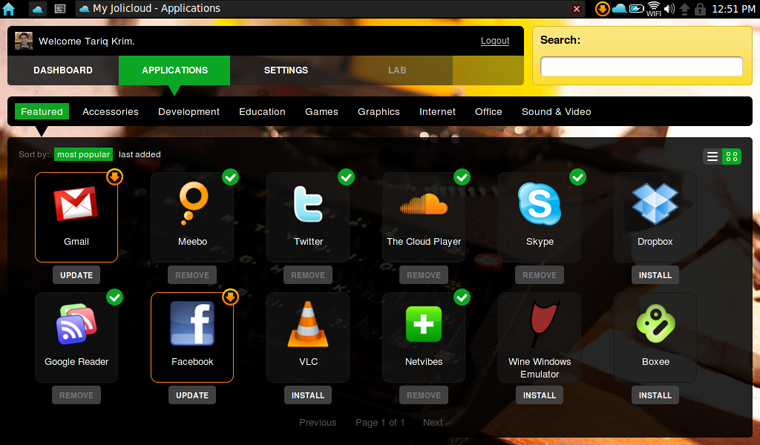Image resolution: width=760 pixels, height=445 pixels.
Task: Open the Google Reader app icon
Action: click(77, 324)
